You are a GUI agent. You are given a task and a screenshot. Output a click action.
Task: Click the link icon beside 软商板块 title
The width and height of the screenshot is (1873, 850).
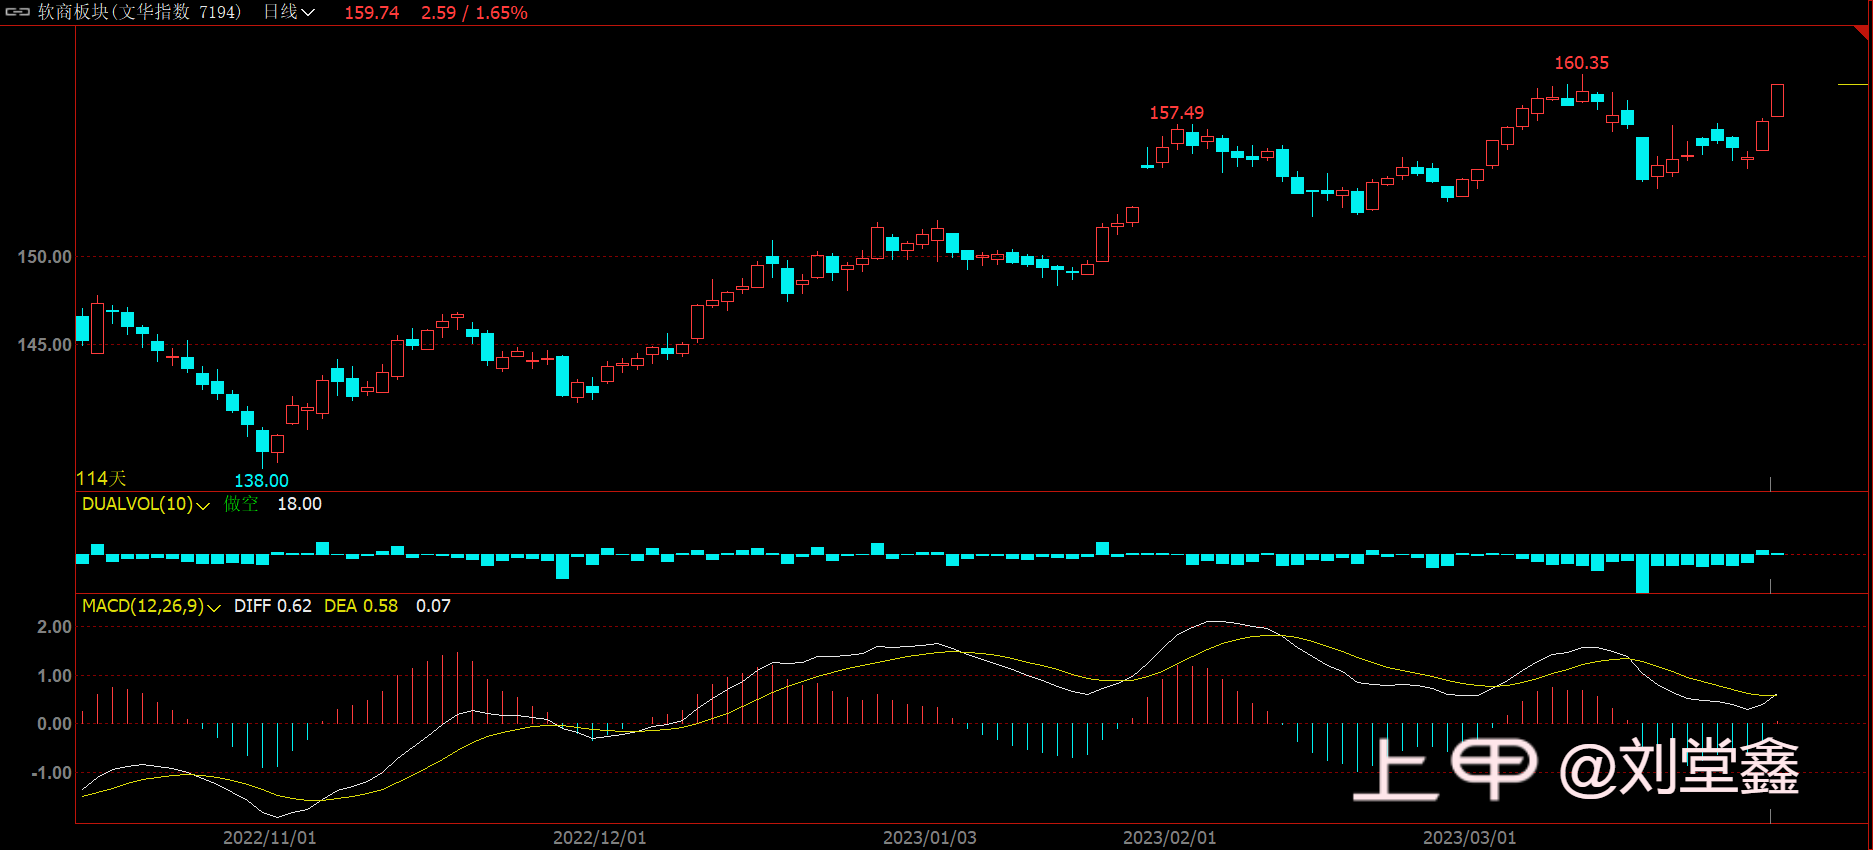pyautogui.click(x=18, y=12)
